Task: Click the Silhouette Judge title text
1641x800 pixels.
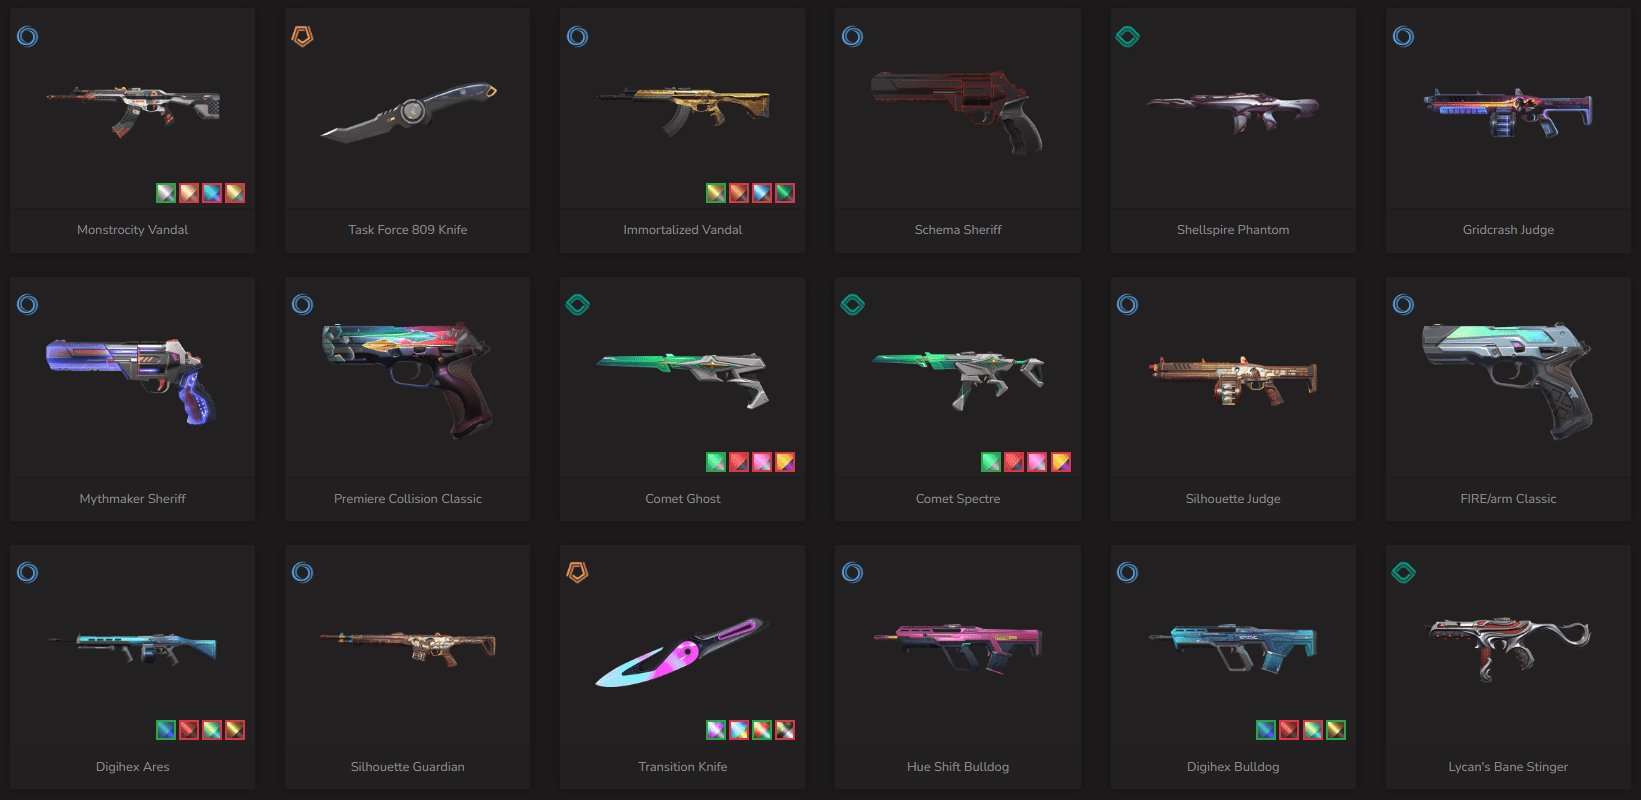Action: coord(1233,499)
